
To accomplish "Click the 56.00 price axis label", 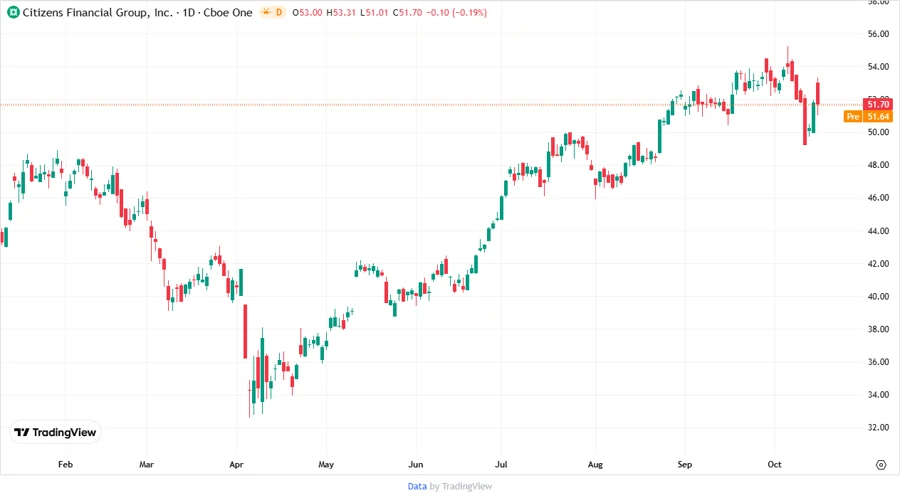I will (878, 34).
